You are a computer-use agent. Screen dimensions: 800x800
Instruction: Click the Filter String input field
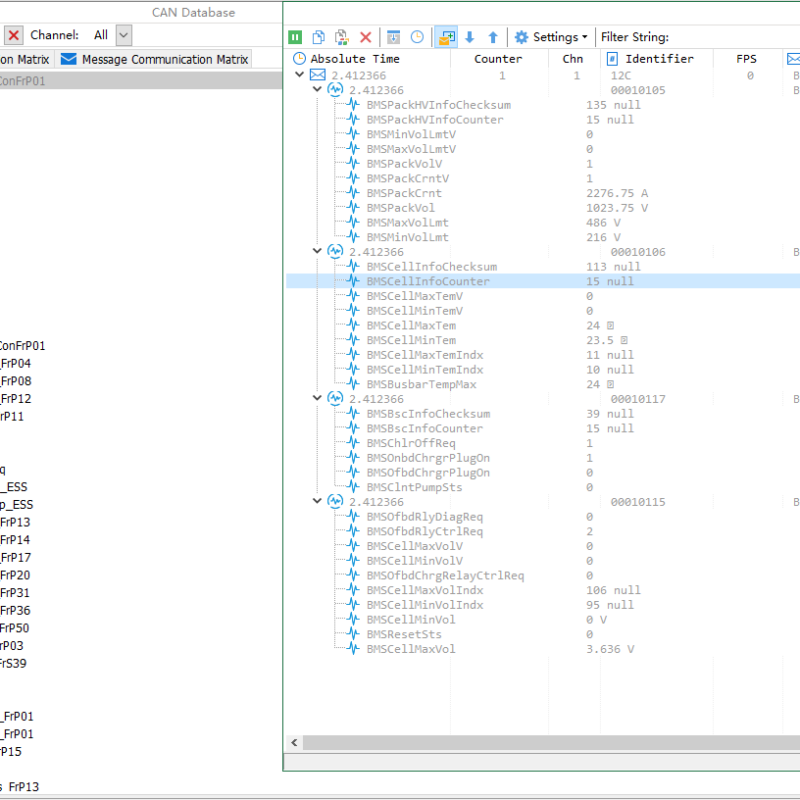[735, 37]
